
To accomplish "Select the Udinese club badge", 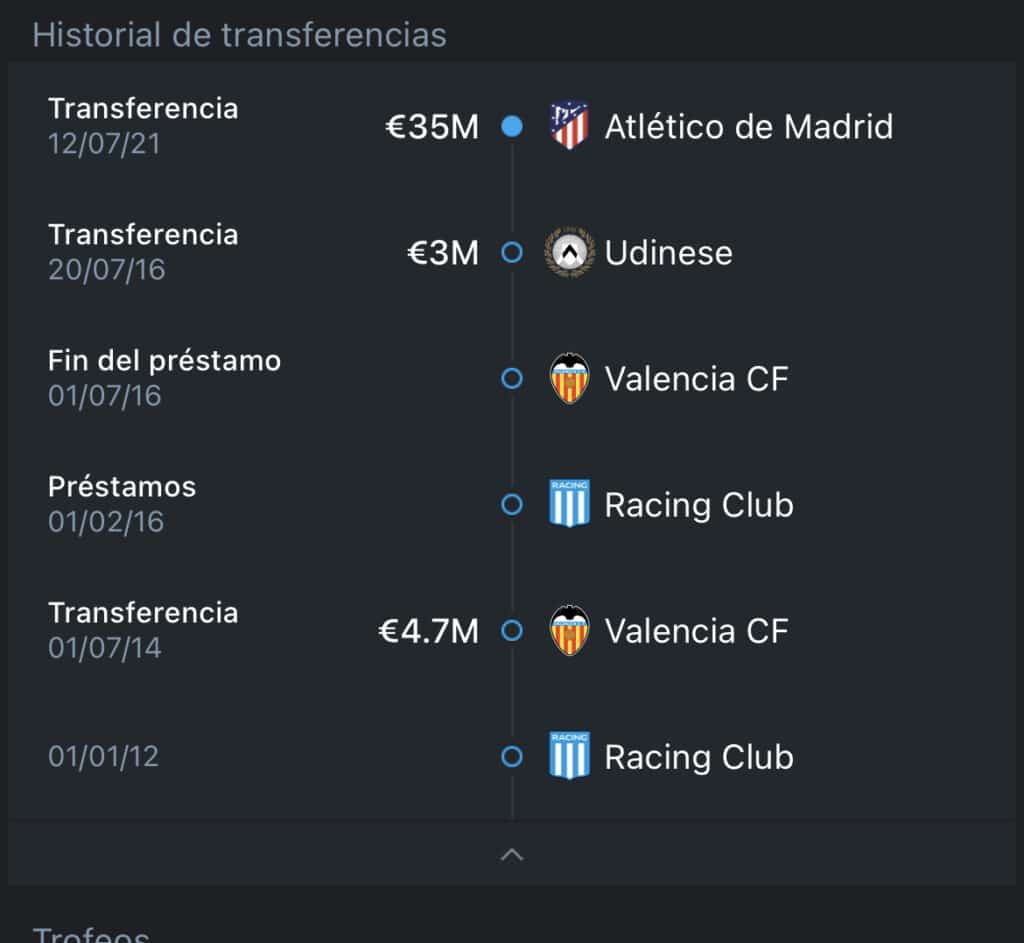I will point(568,252).
